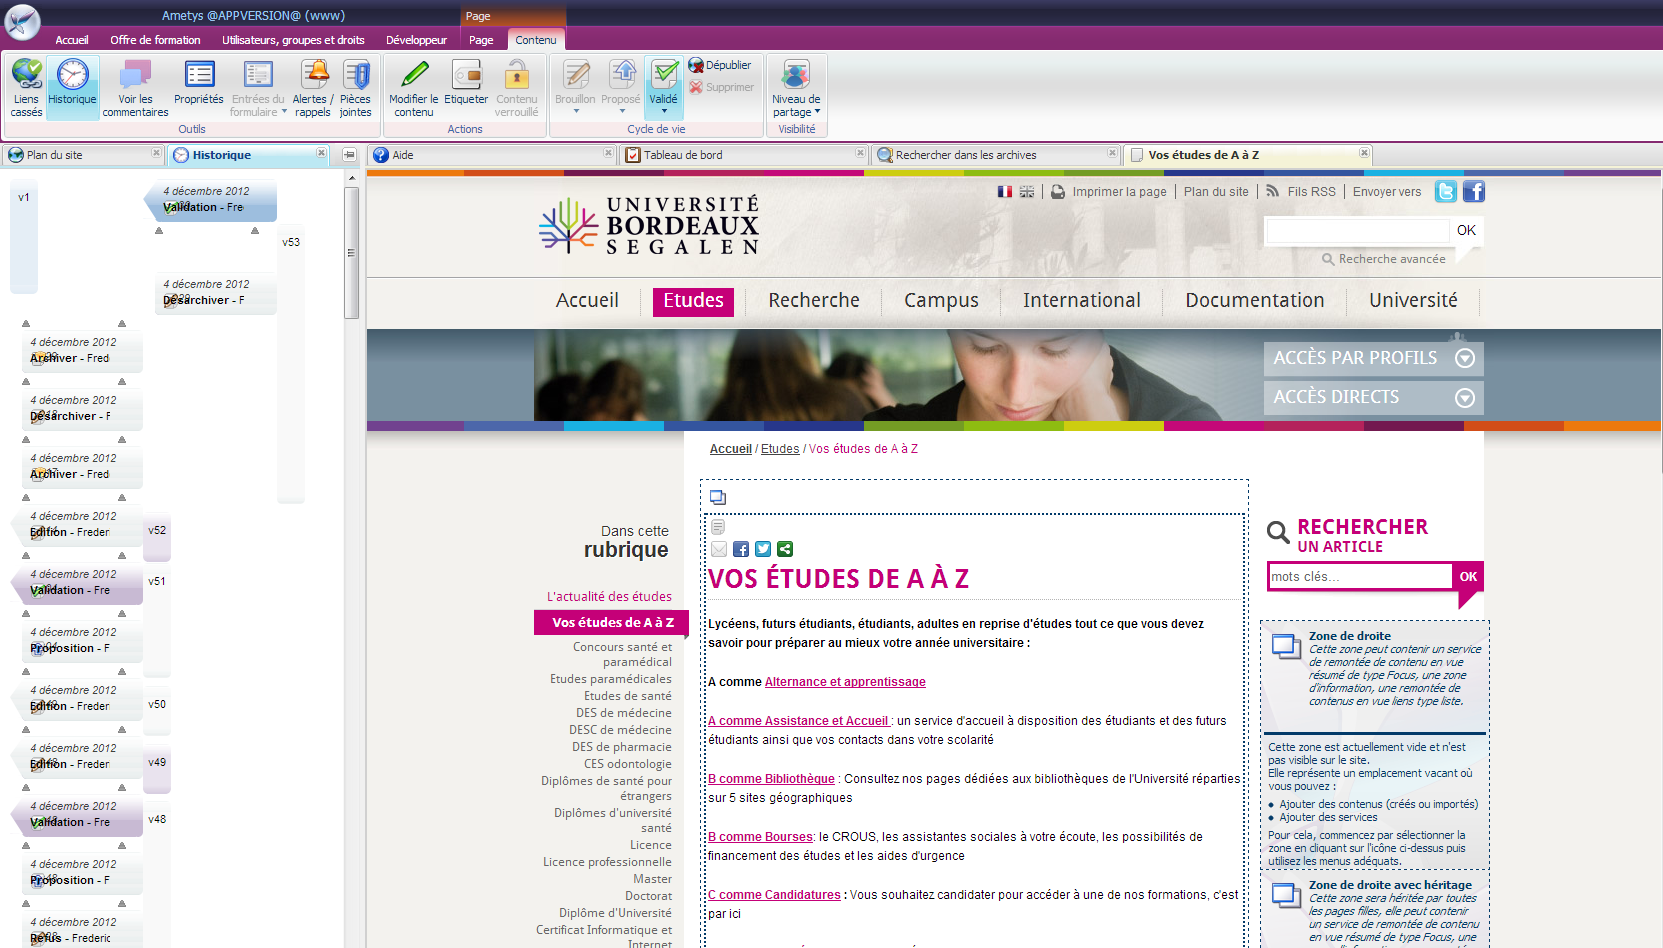Click the history panel vertical scrollbar

[351, 253]
